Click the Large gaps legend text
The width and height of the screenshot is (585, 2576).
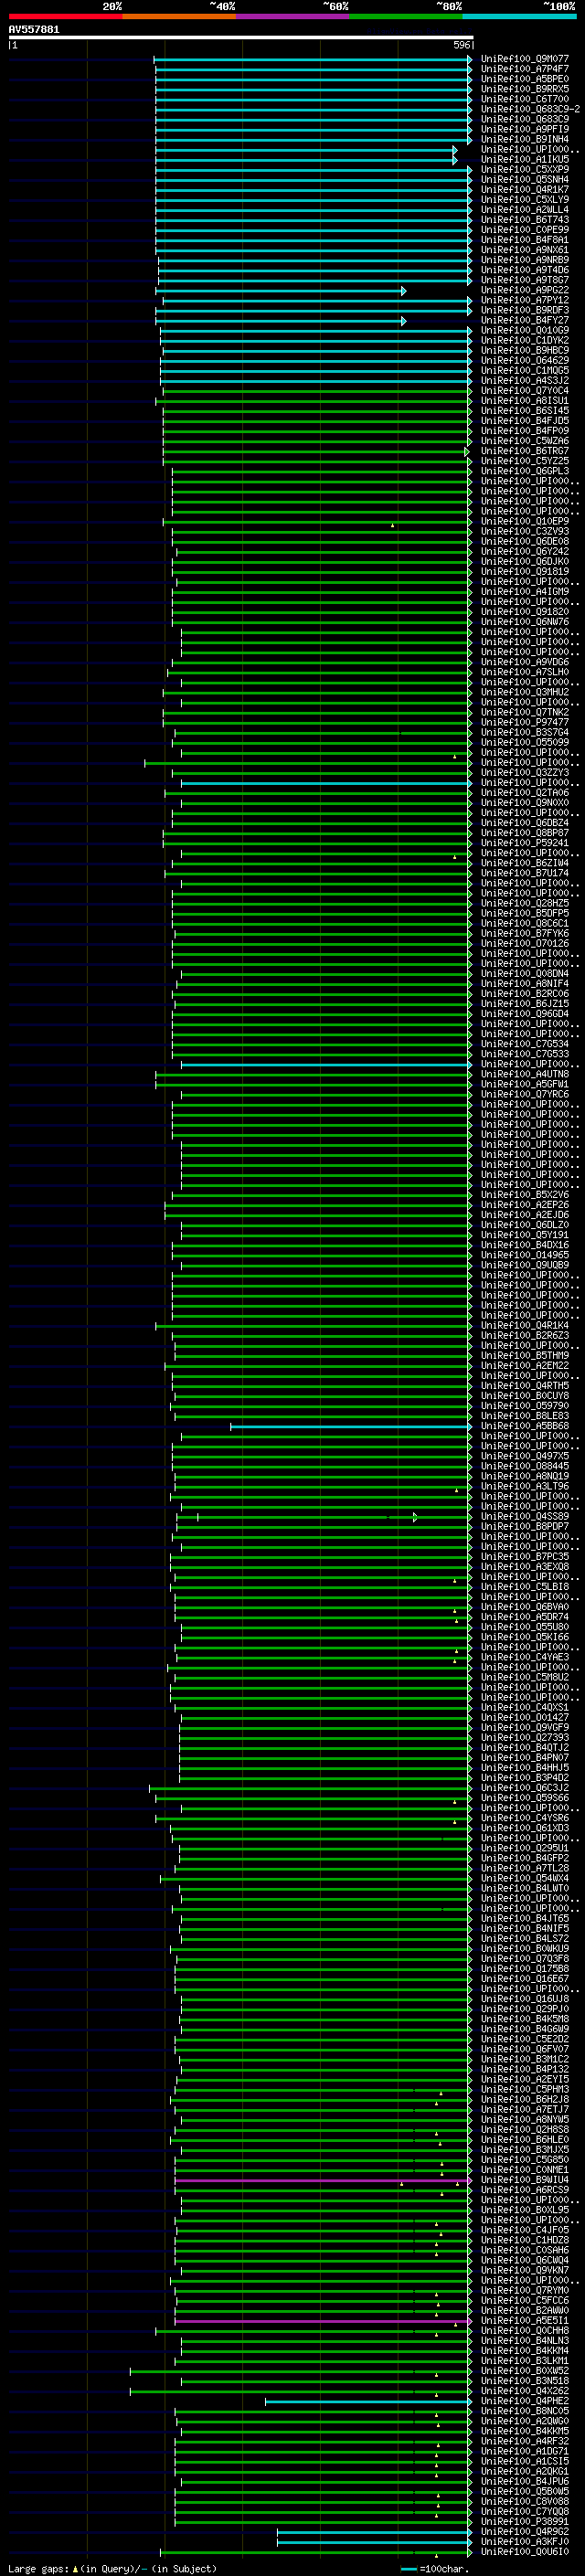click(112, 2568)
